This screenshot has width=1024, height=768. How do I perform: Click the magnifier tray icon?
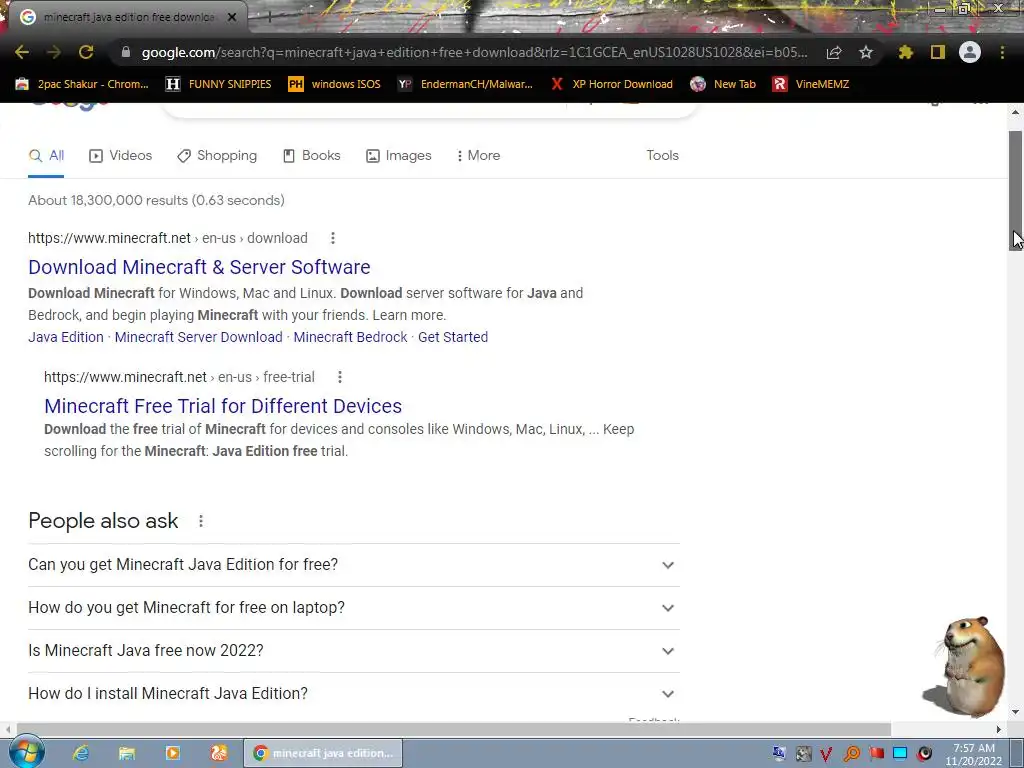pos(852,754)
